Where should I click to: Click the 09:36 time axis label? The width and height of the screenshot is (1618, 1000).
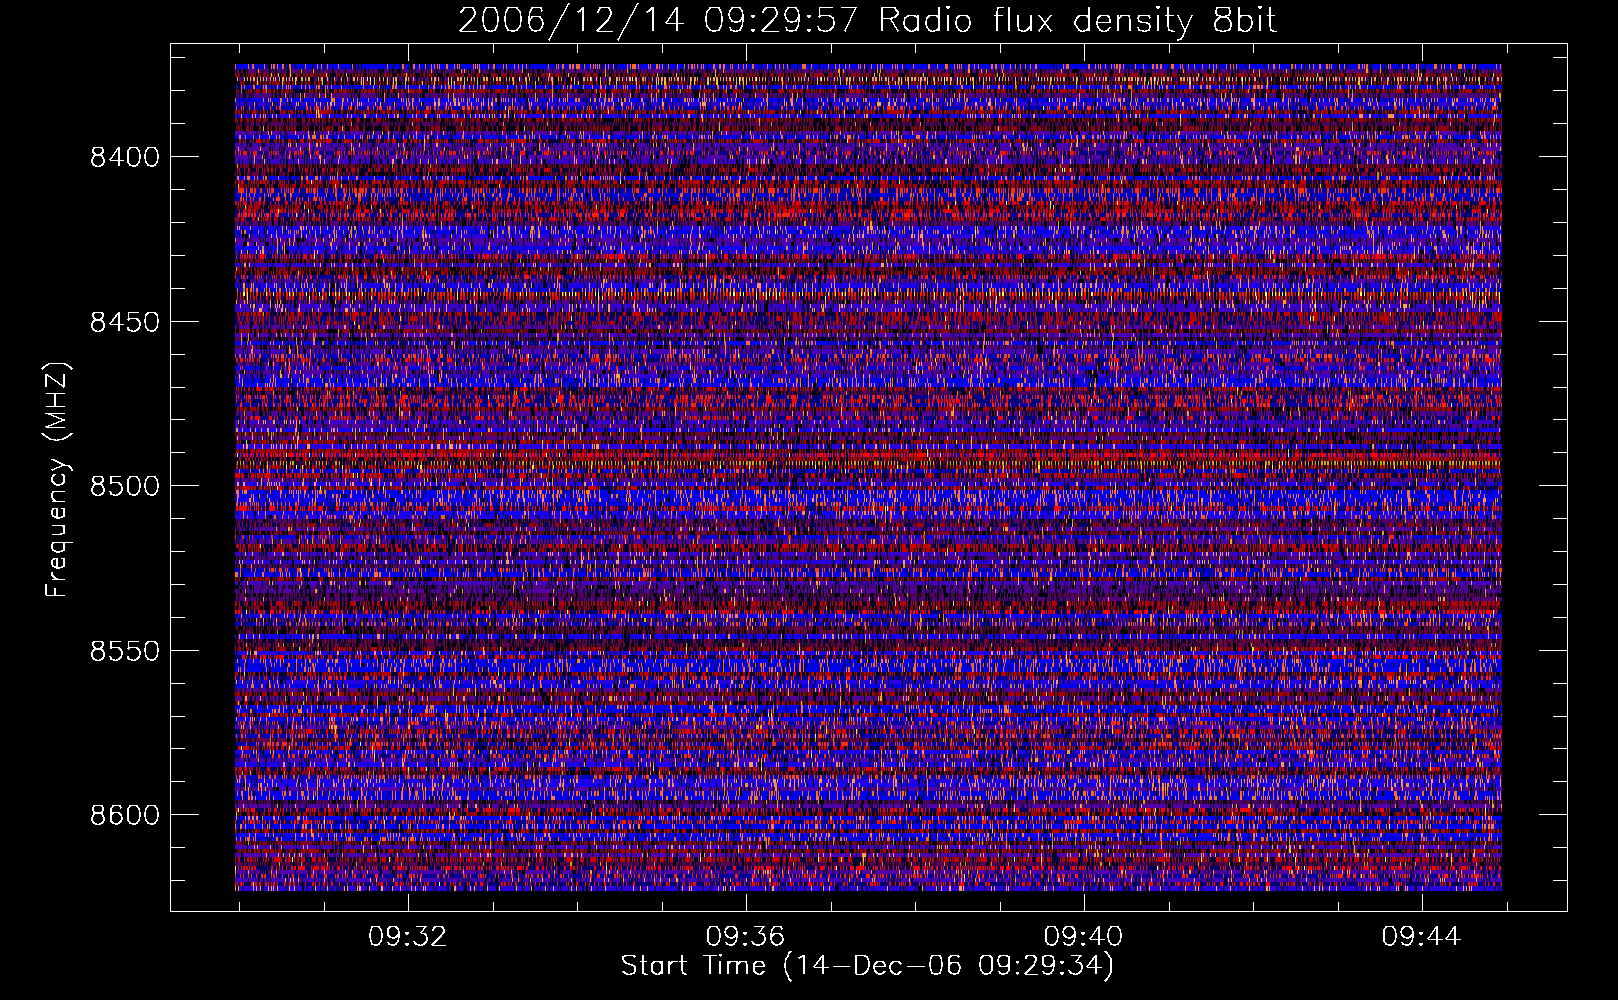click(746, 937)
